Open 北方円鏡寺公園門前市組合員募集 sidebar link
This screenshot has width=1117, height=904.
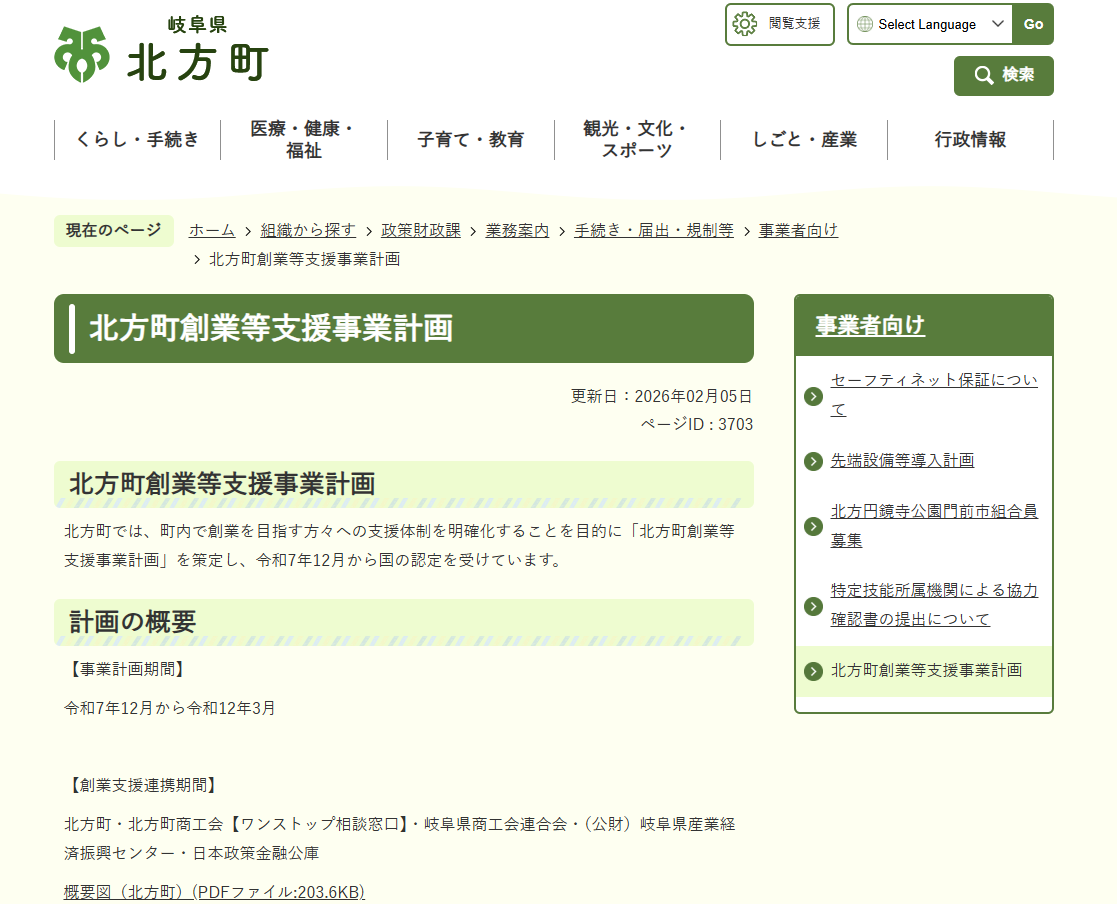coord(934,526)
